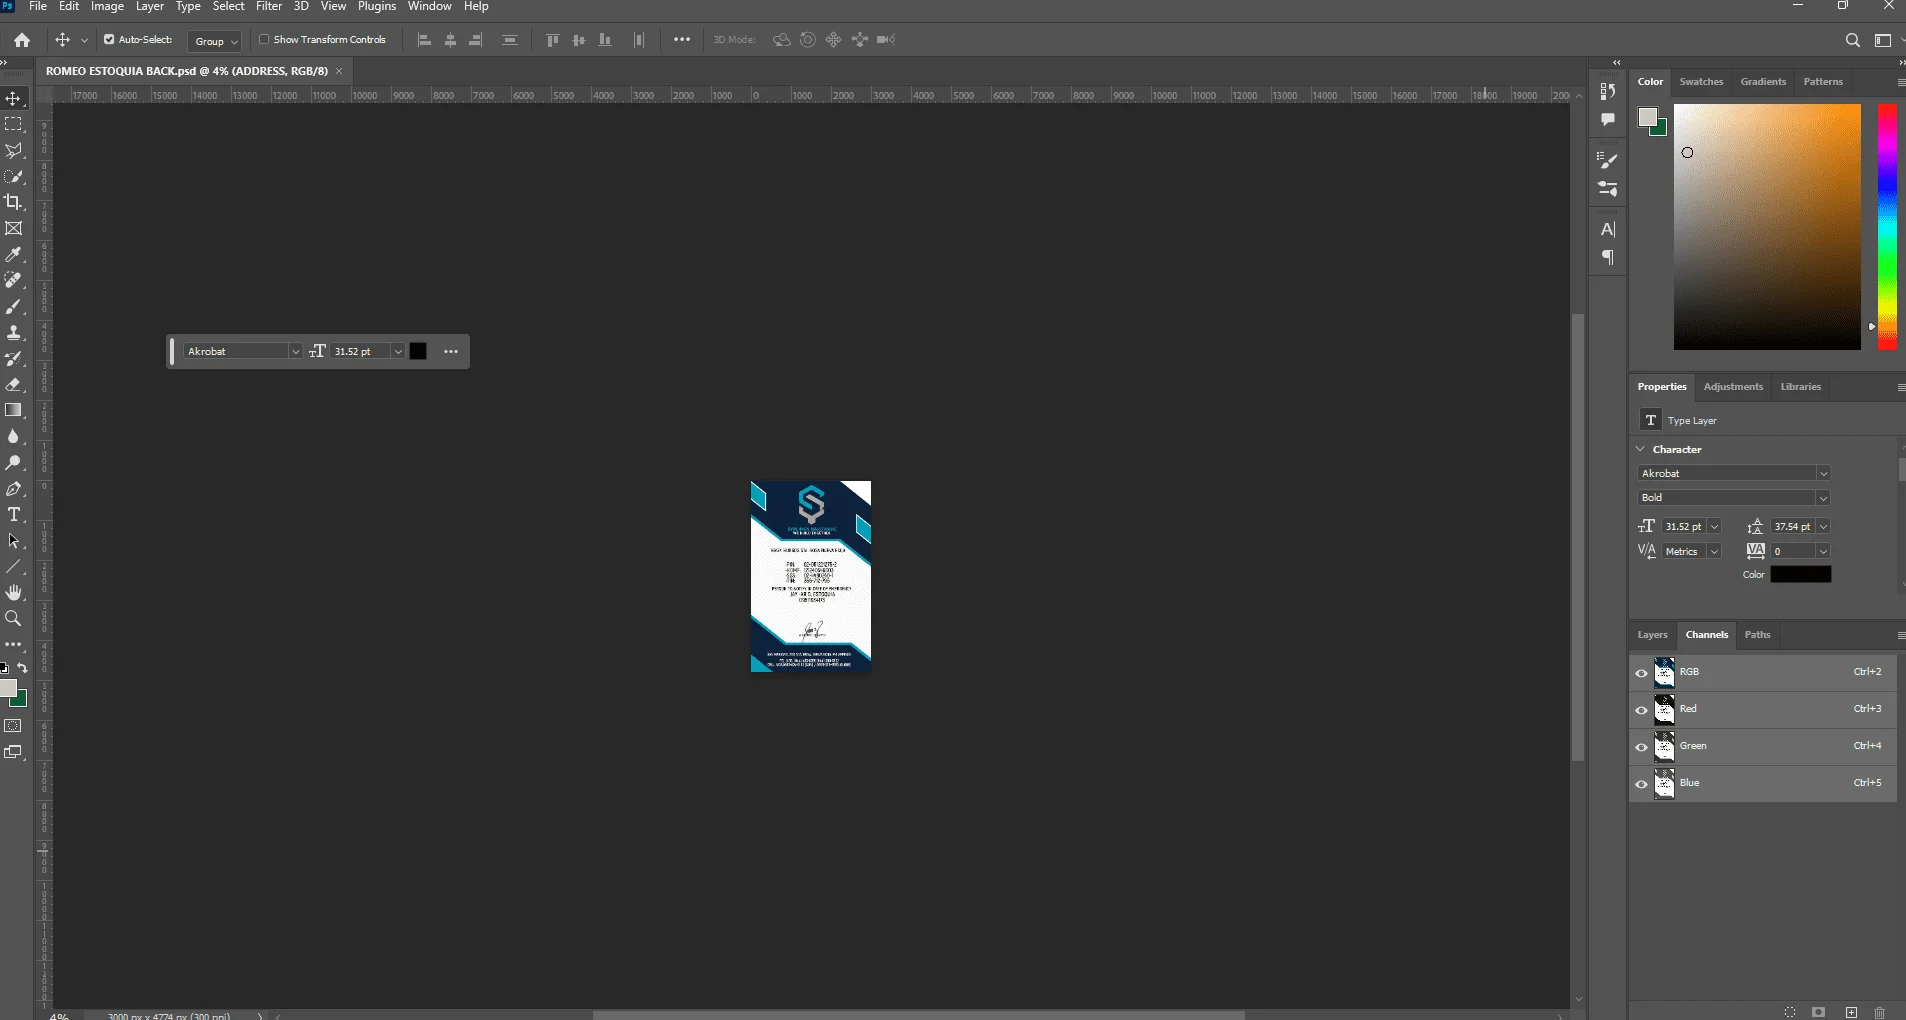This screenshot has width=1906, height=1020.
Task: Switch to the Swatches tab
Action: click(x=1701, y=82)
